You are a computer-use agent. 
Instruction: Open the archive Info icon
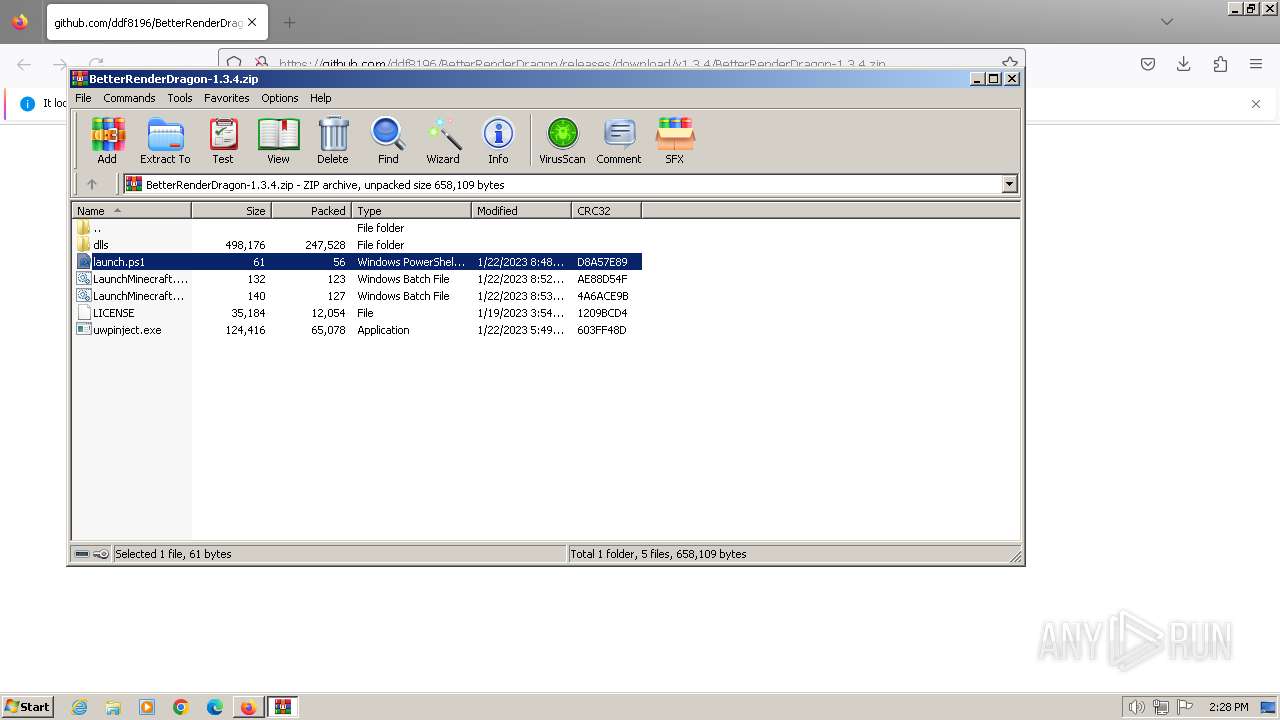(x=498, y=140)
